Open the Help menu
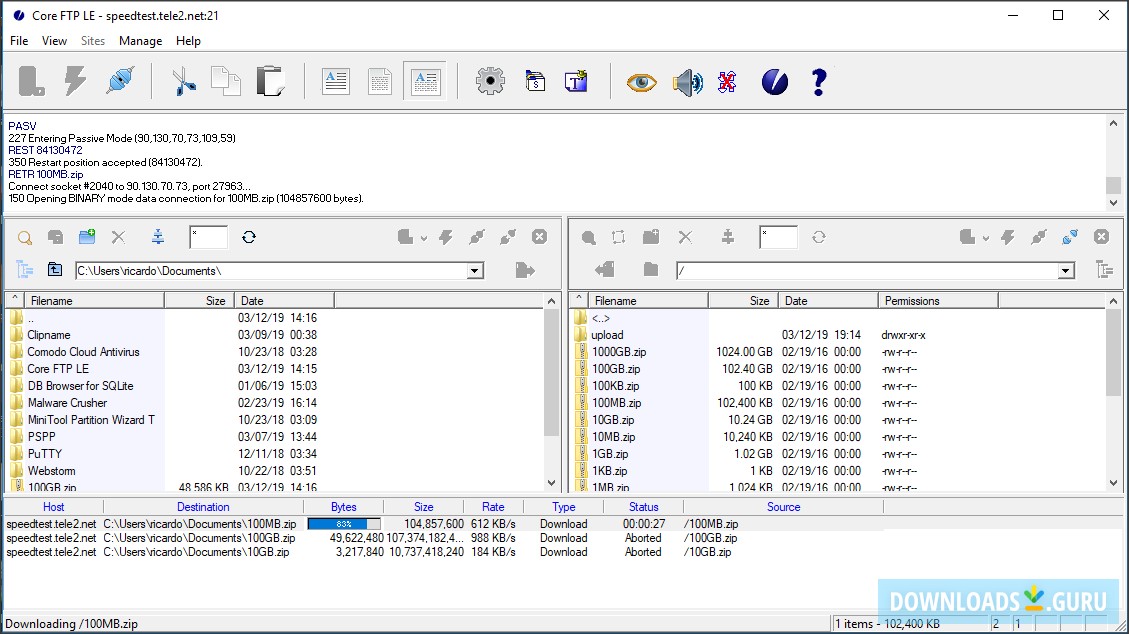 (188, 41)
